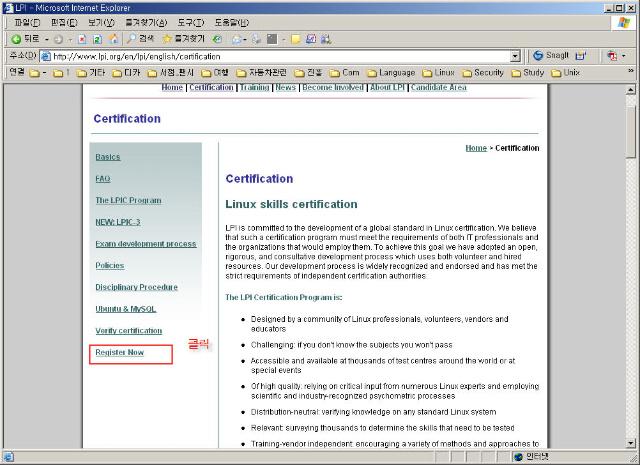
Task: Click the vertical scrollbar up arrow
Action: pyautogui.click(x=631, y=89)
